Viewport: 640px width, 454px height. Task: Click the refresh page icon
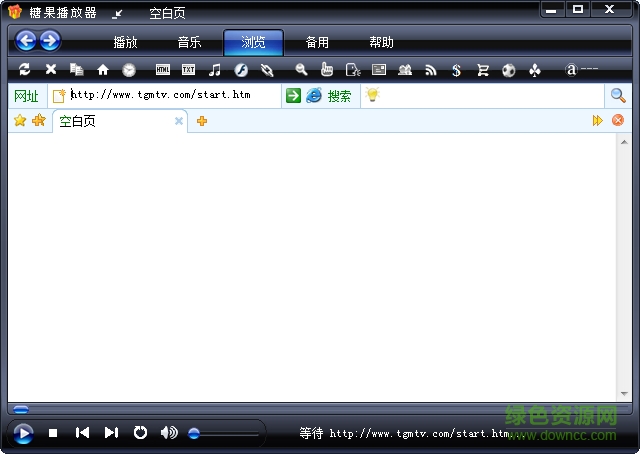[24, 70]
